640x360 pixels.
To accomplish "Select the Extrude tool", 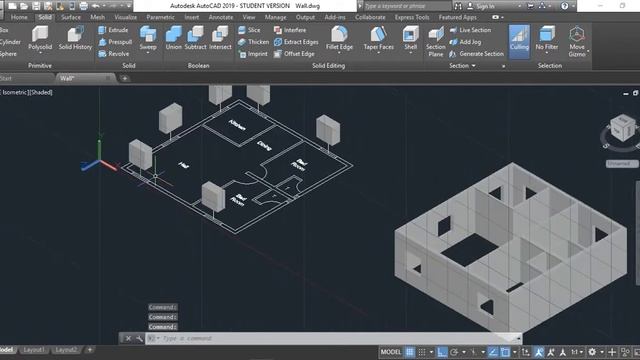I will (113, 30).
